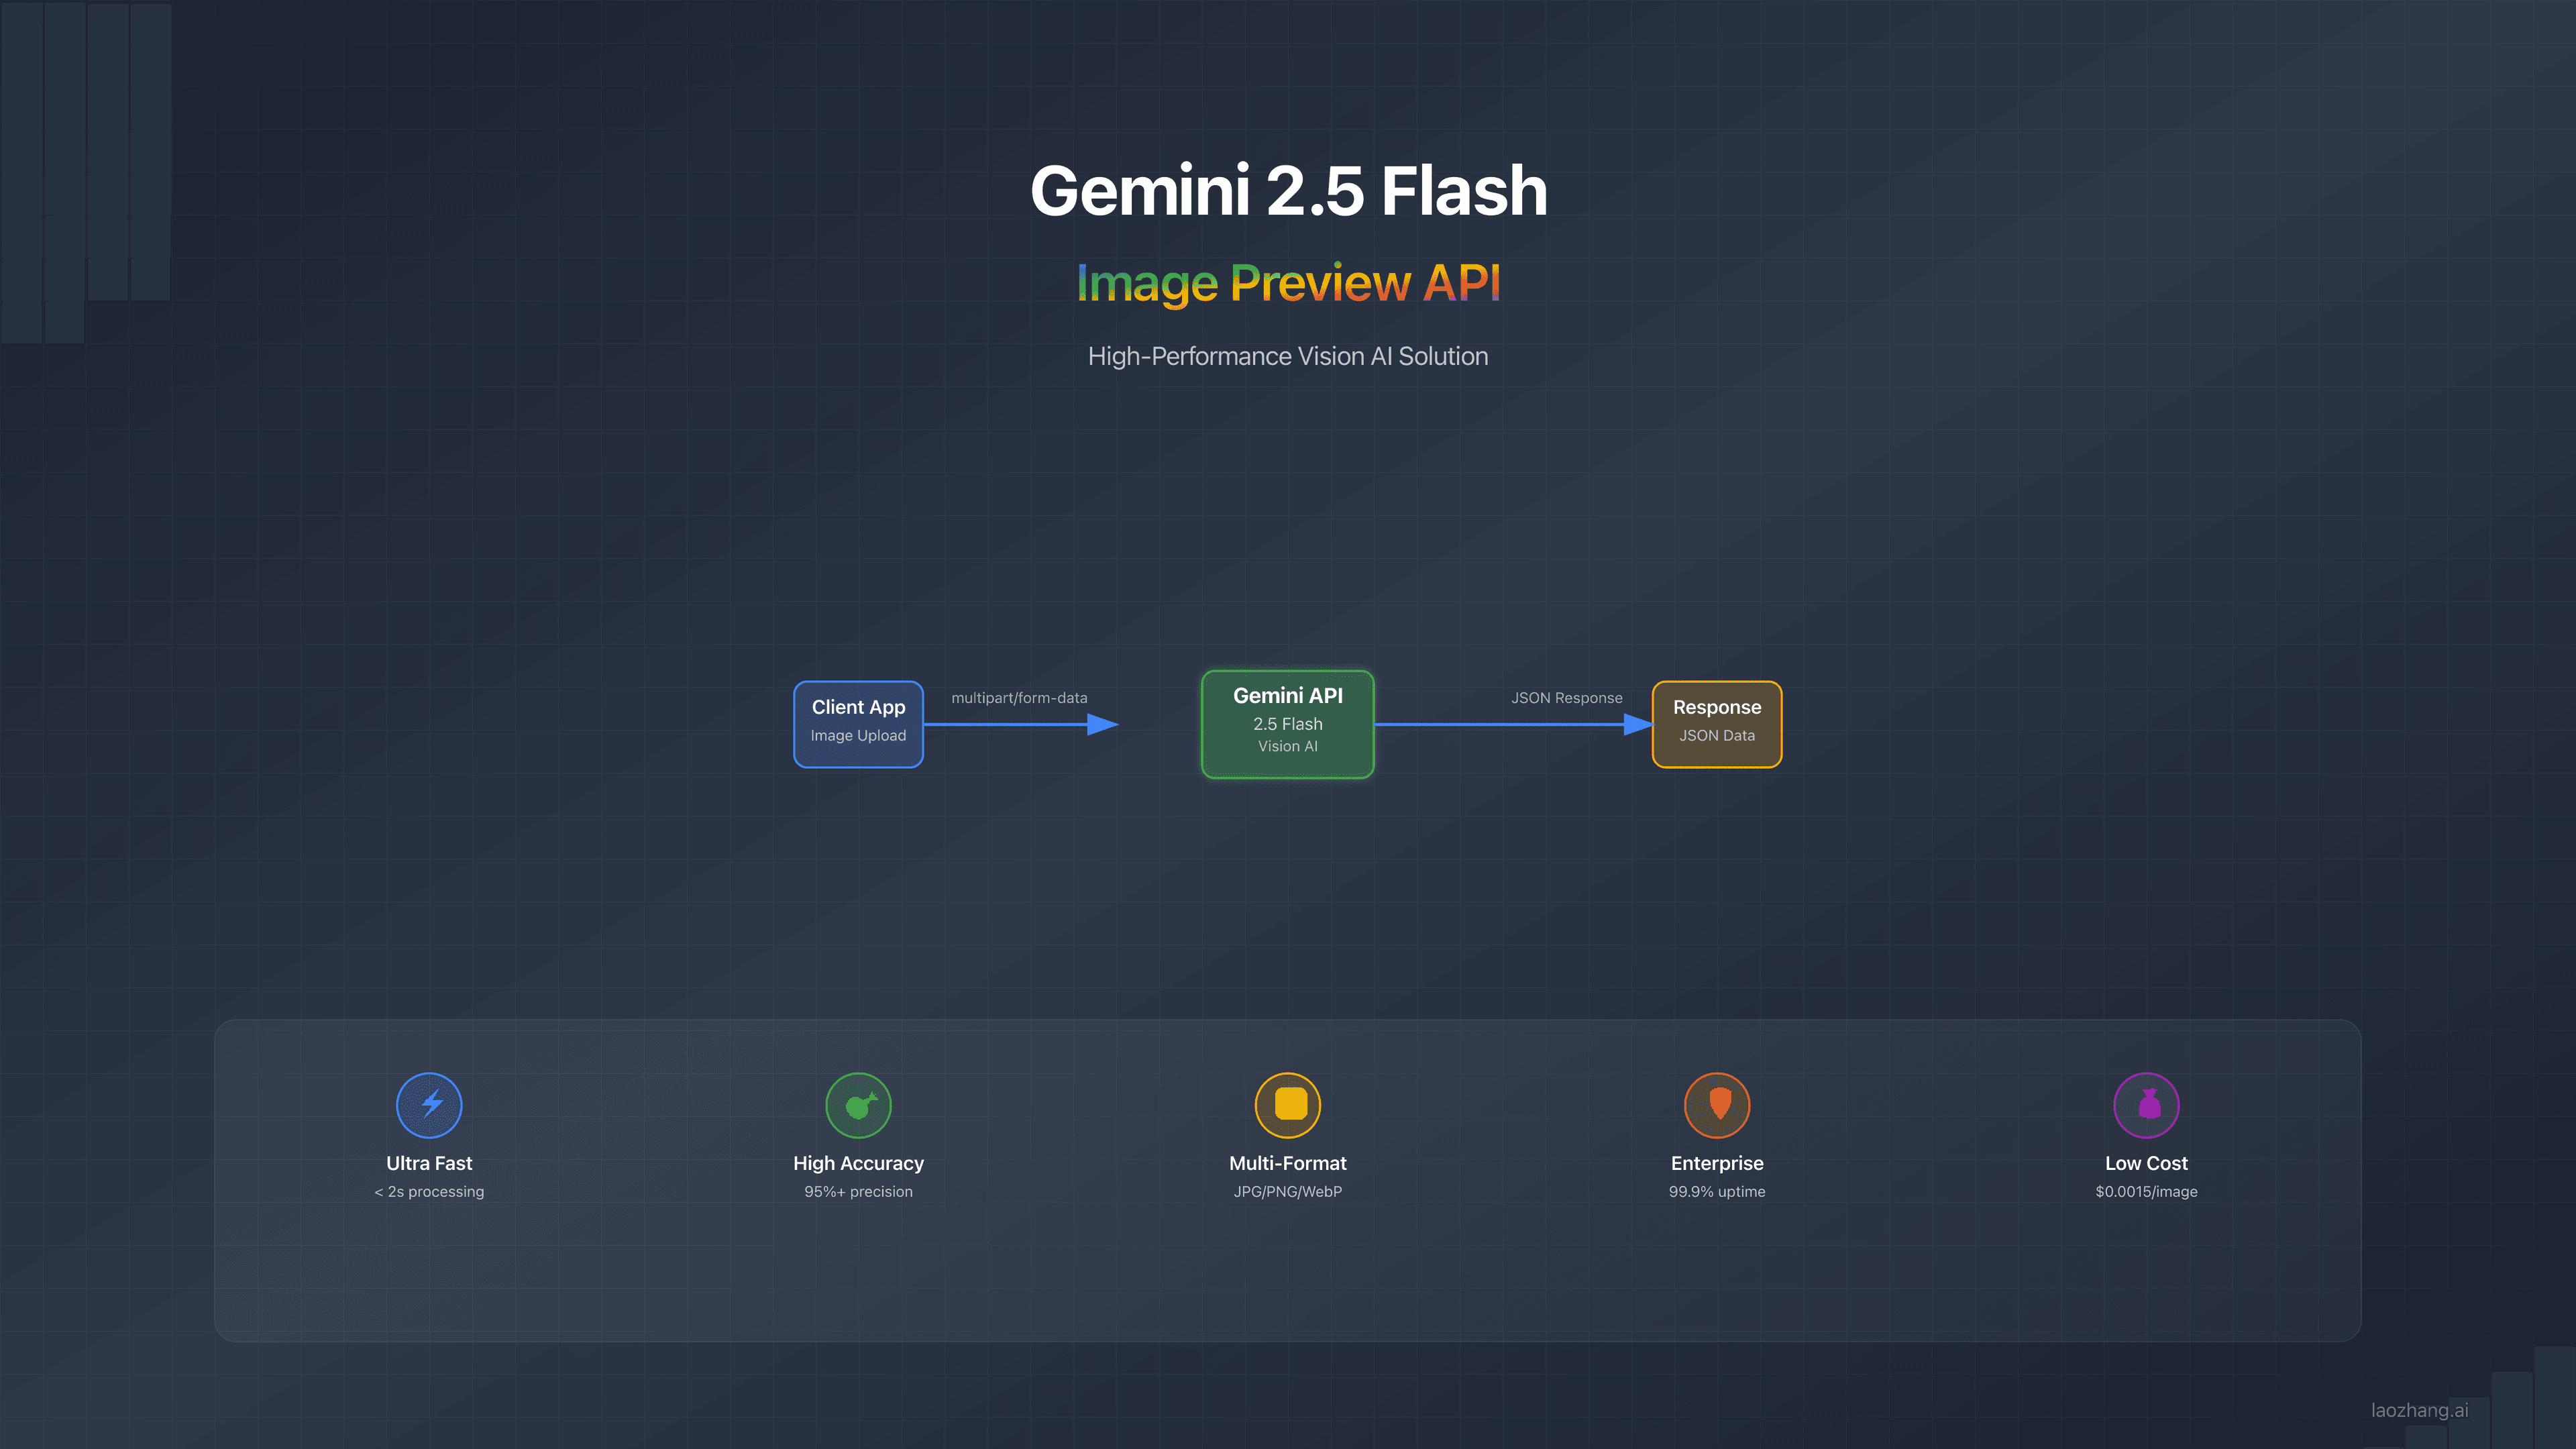The height and width of the screenshot is (1449, 2576).
Task: Select the Response JSON Data node
Action: click(1716, 723)
